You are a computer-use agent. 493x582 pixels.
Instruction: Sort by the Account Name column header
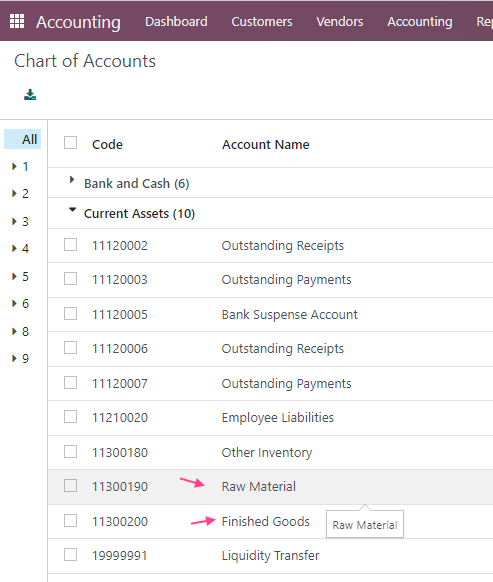click(x=265, y=144)
